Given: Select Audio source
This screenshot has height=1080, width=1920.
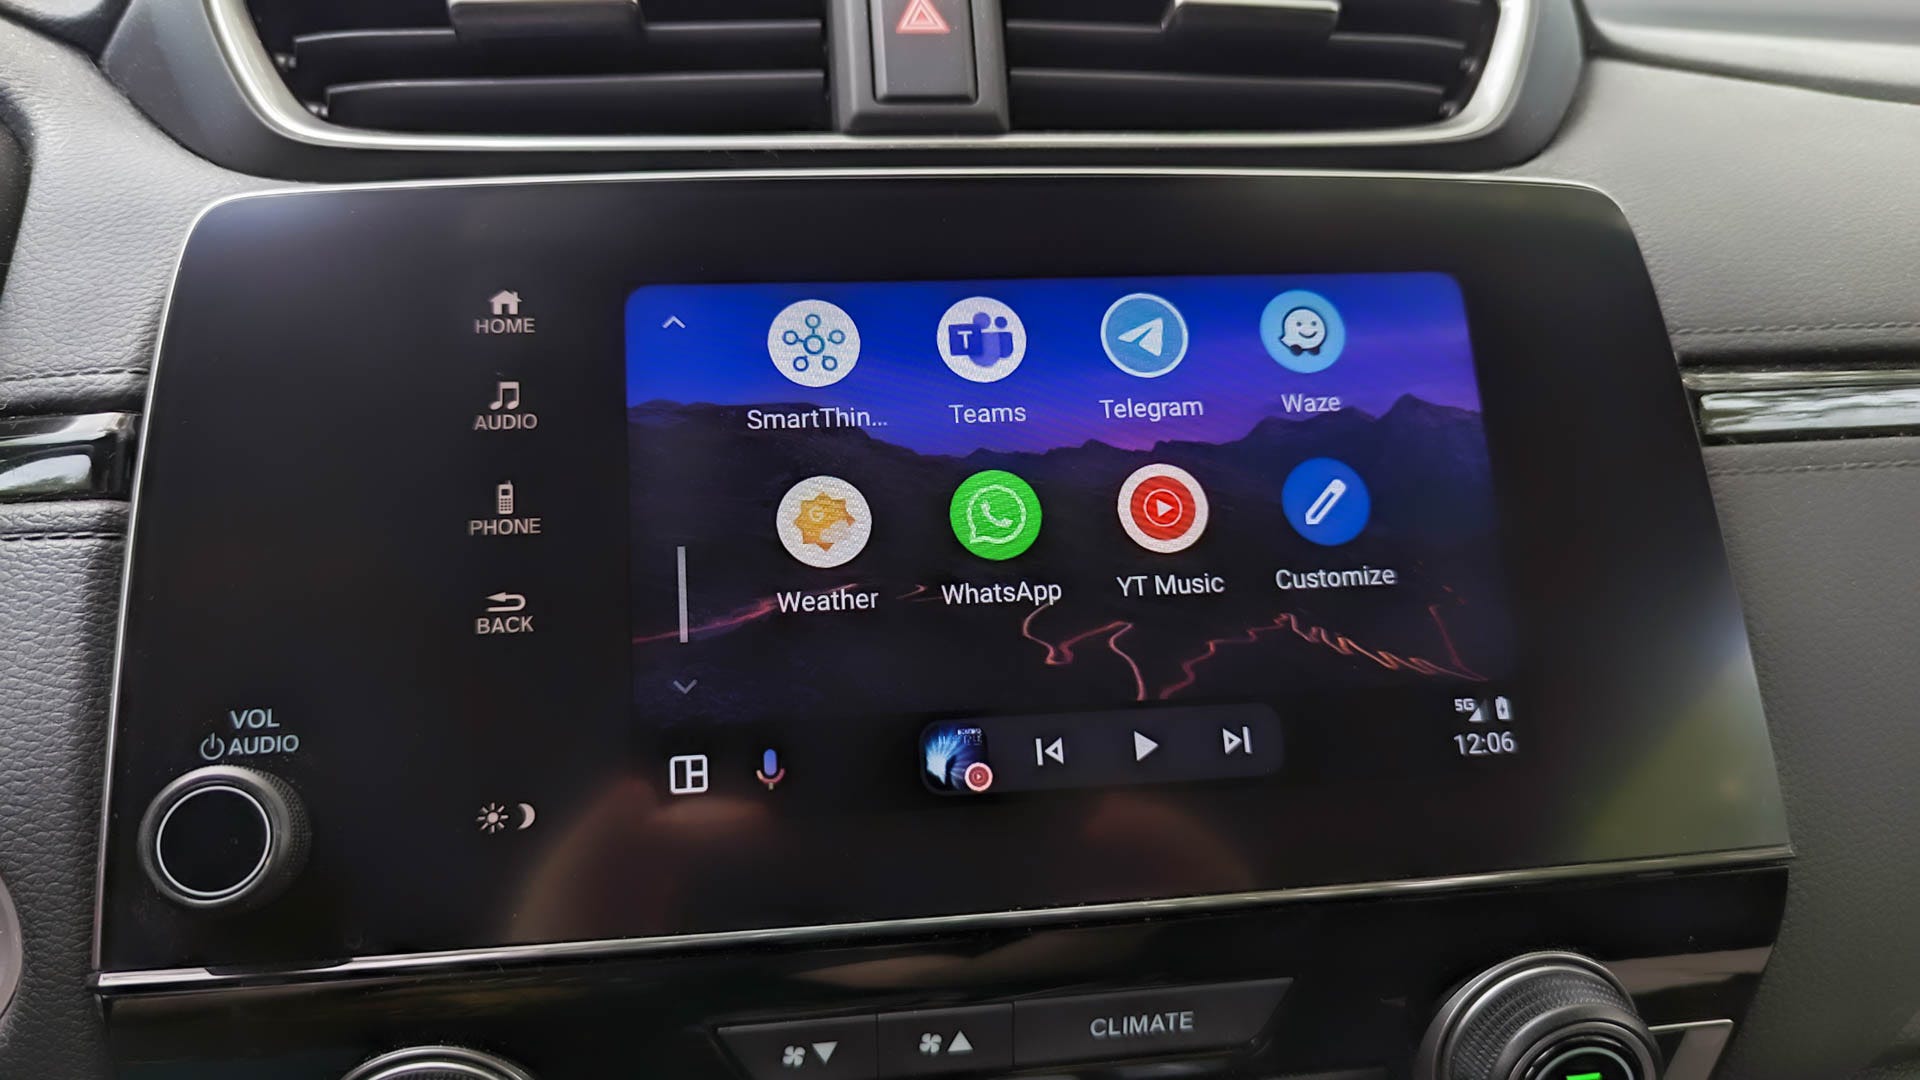Looking at the screenshot, I should coord(504,405).
